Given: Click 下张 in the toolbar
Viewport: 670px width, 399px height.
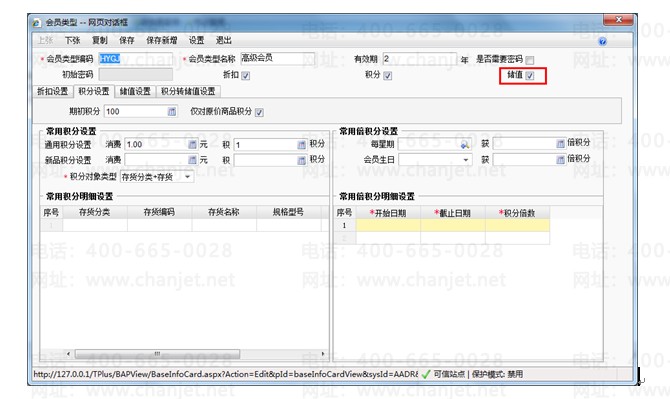Looking at the screenshot, I should point(73,40).
